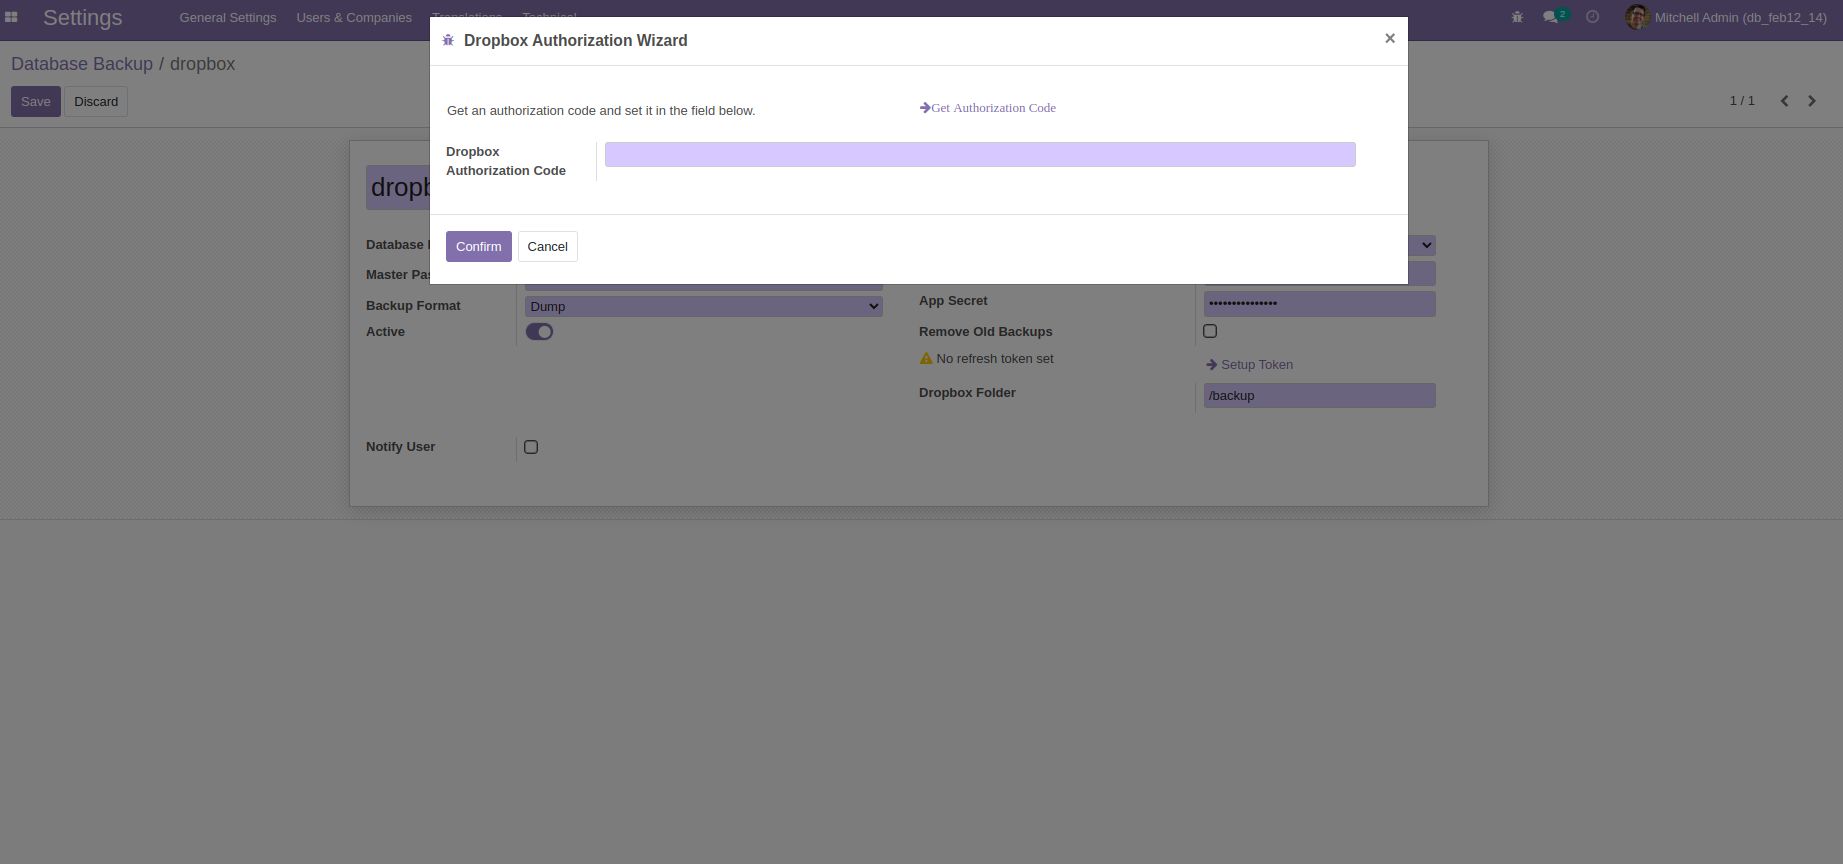Open the General Settings menu
This screenshot has width=1843, height=864.
point(228,17)
